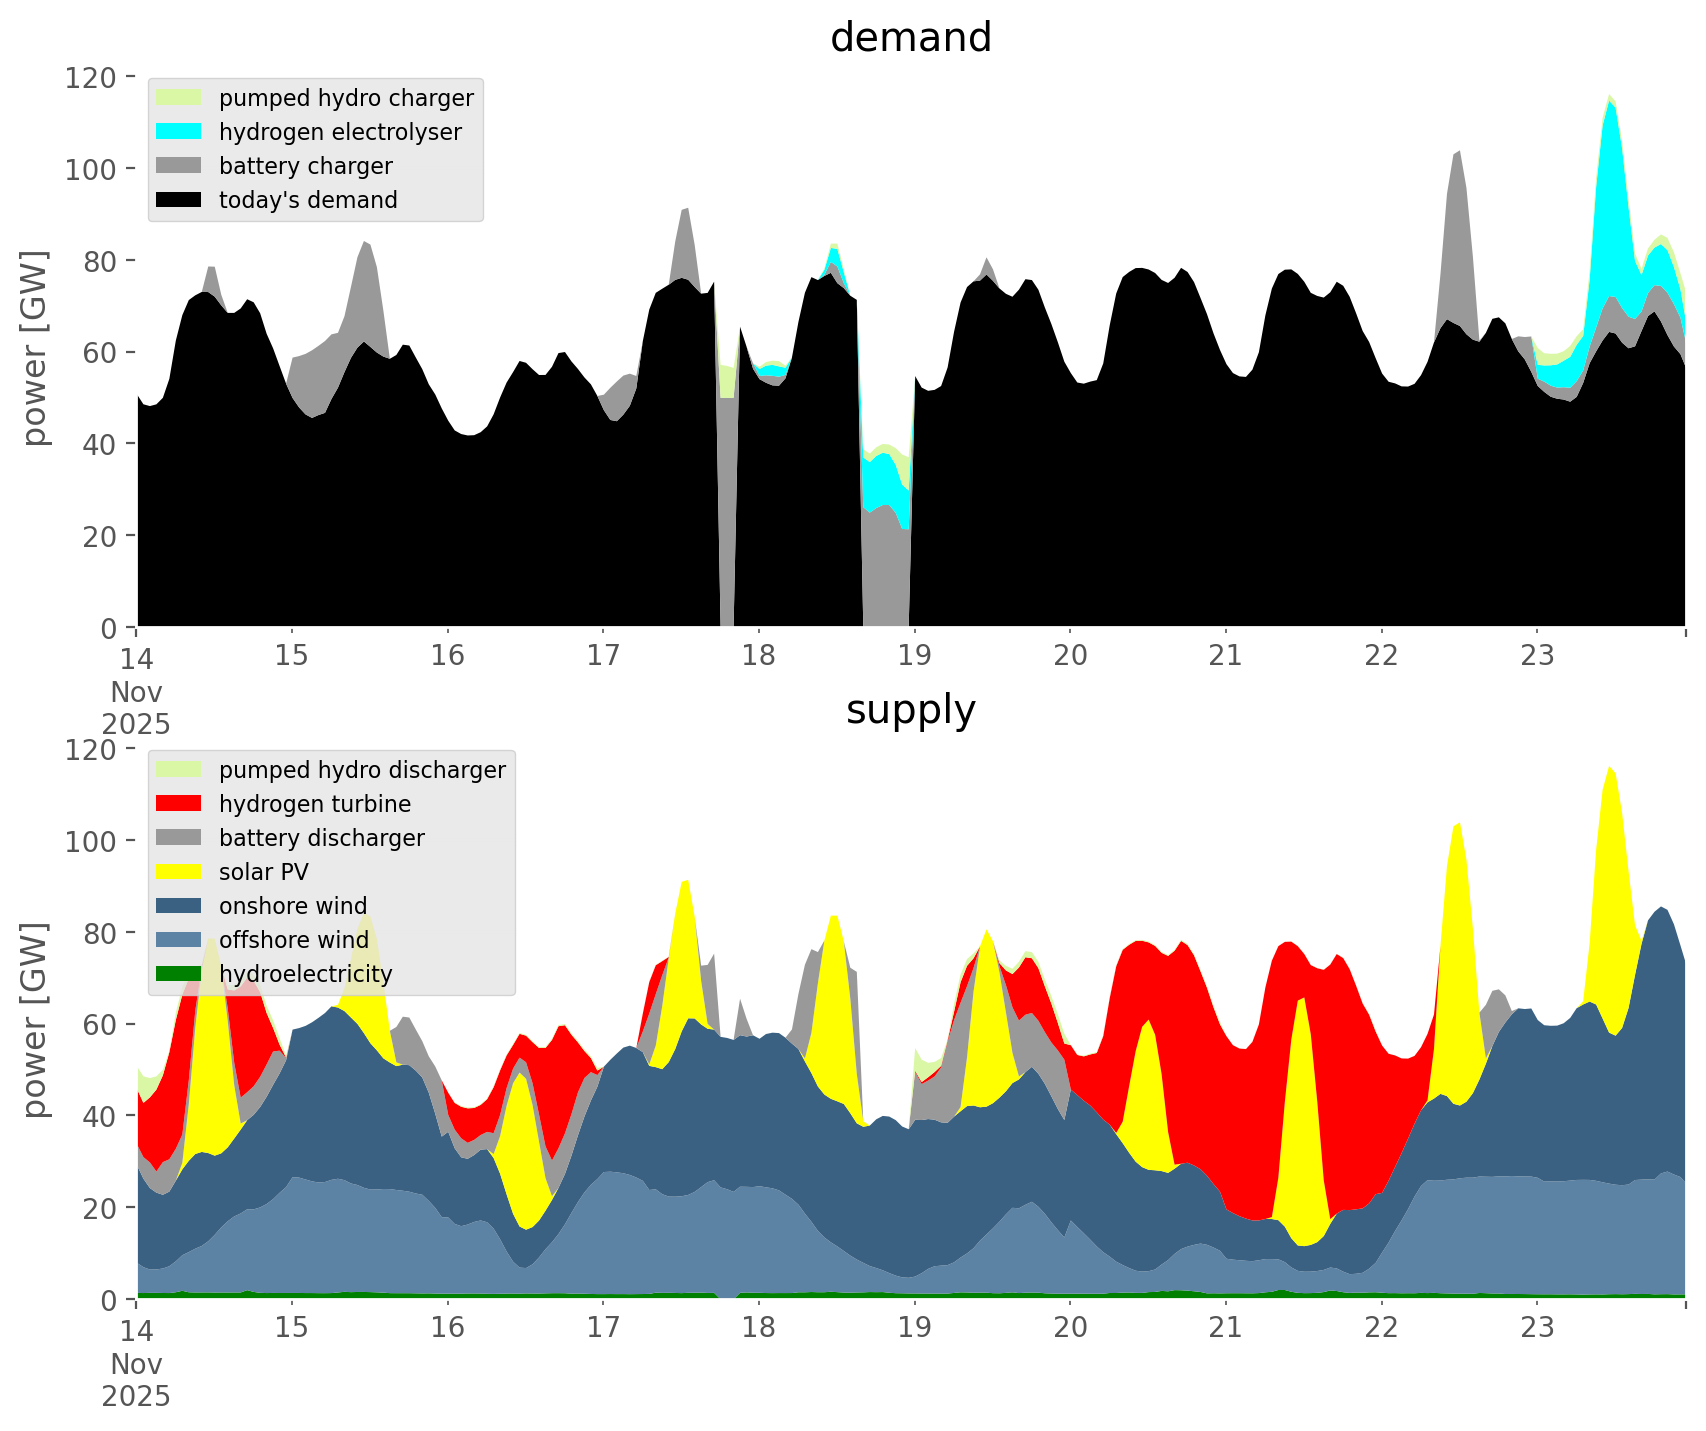Click date tick 19 on the demand chart
This screenshot has height=1431, width=1706.
click(x=914, y=656)
